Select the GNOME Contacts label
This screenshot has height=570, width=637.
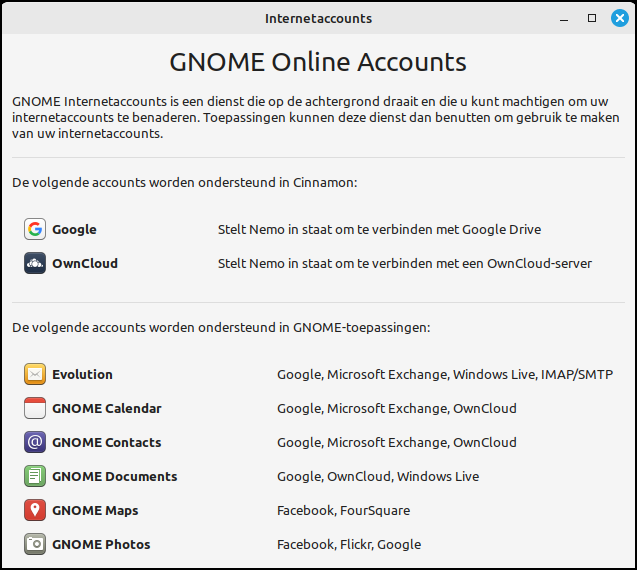tap(107, 442)
